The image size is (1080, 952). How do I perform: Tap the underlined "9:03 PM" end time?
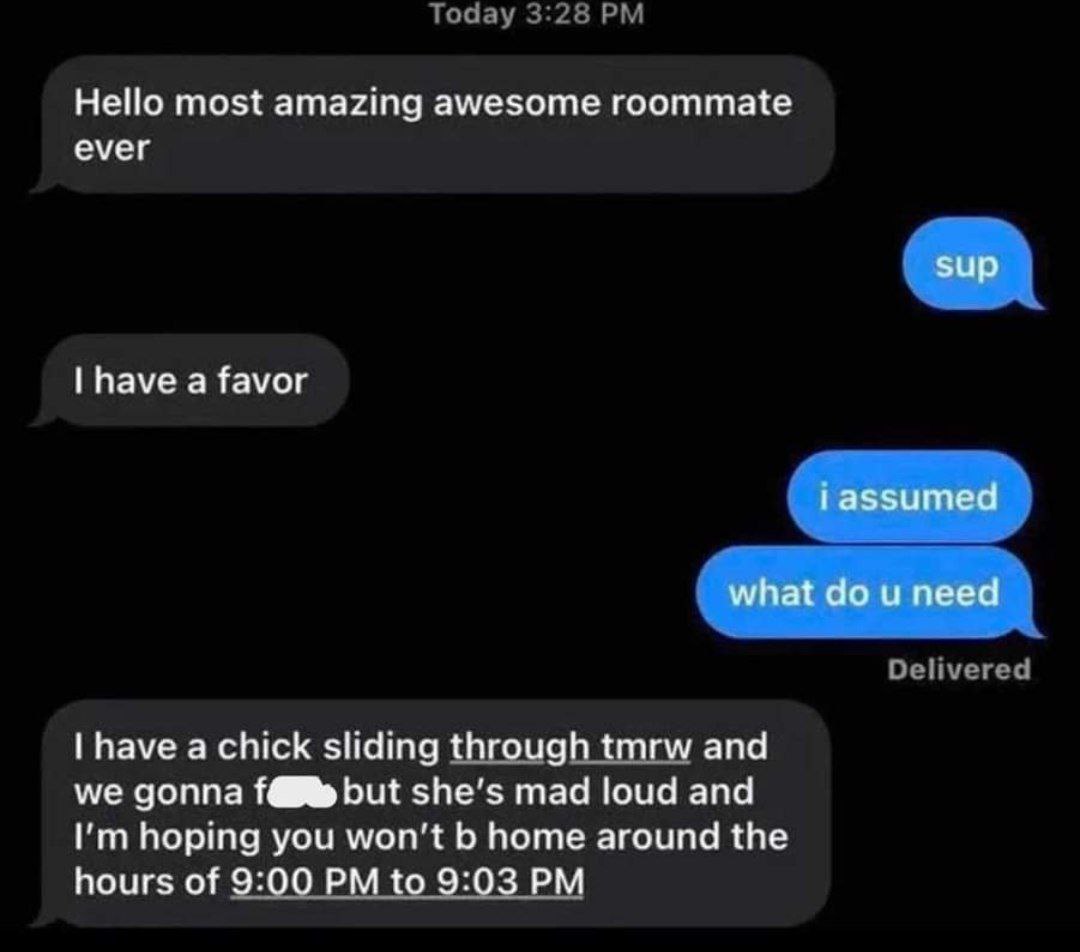[x=510, y=882]
